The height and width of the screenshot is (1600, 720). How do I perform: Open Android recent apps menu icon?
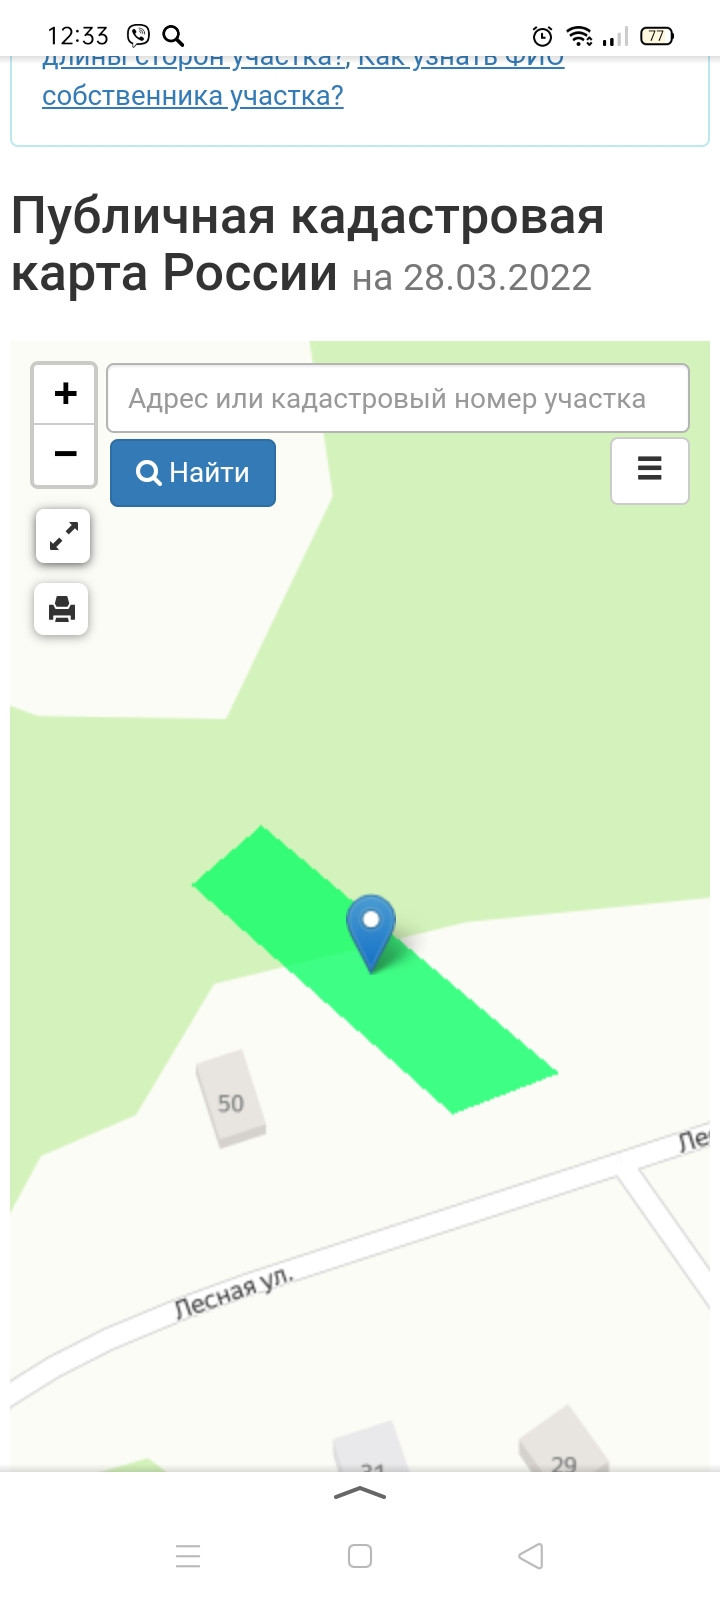point(188,1556)
